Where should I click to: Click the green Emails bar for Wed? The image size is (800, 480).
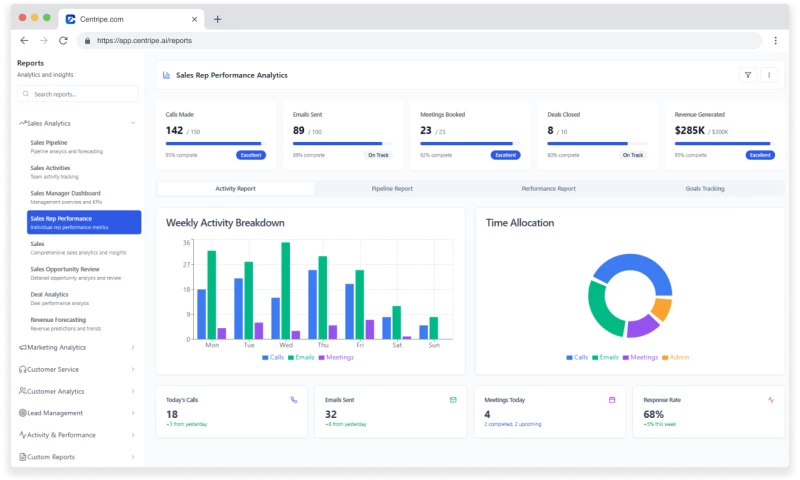286,291
